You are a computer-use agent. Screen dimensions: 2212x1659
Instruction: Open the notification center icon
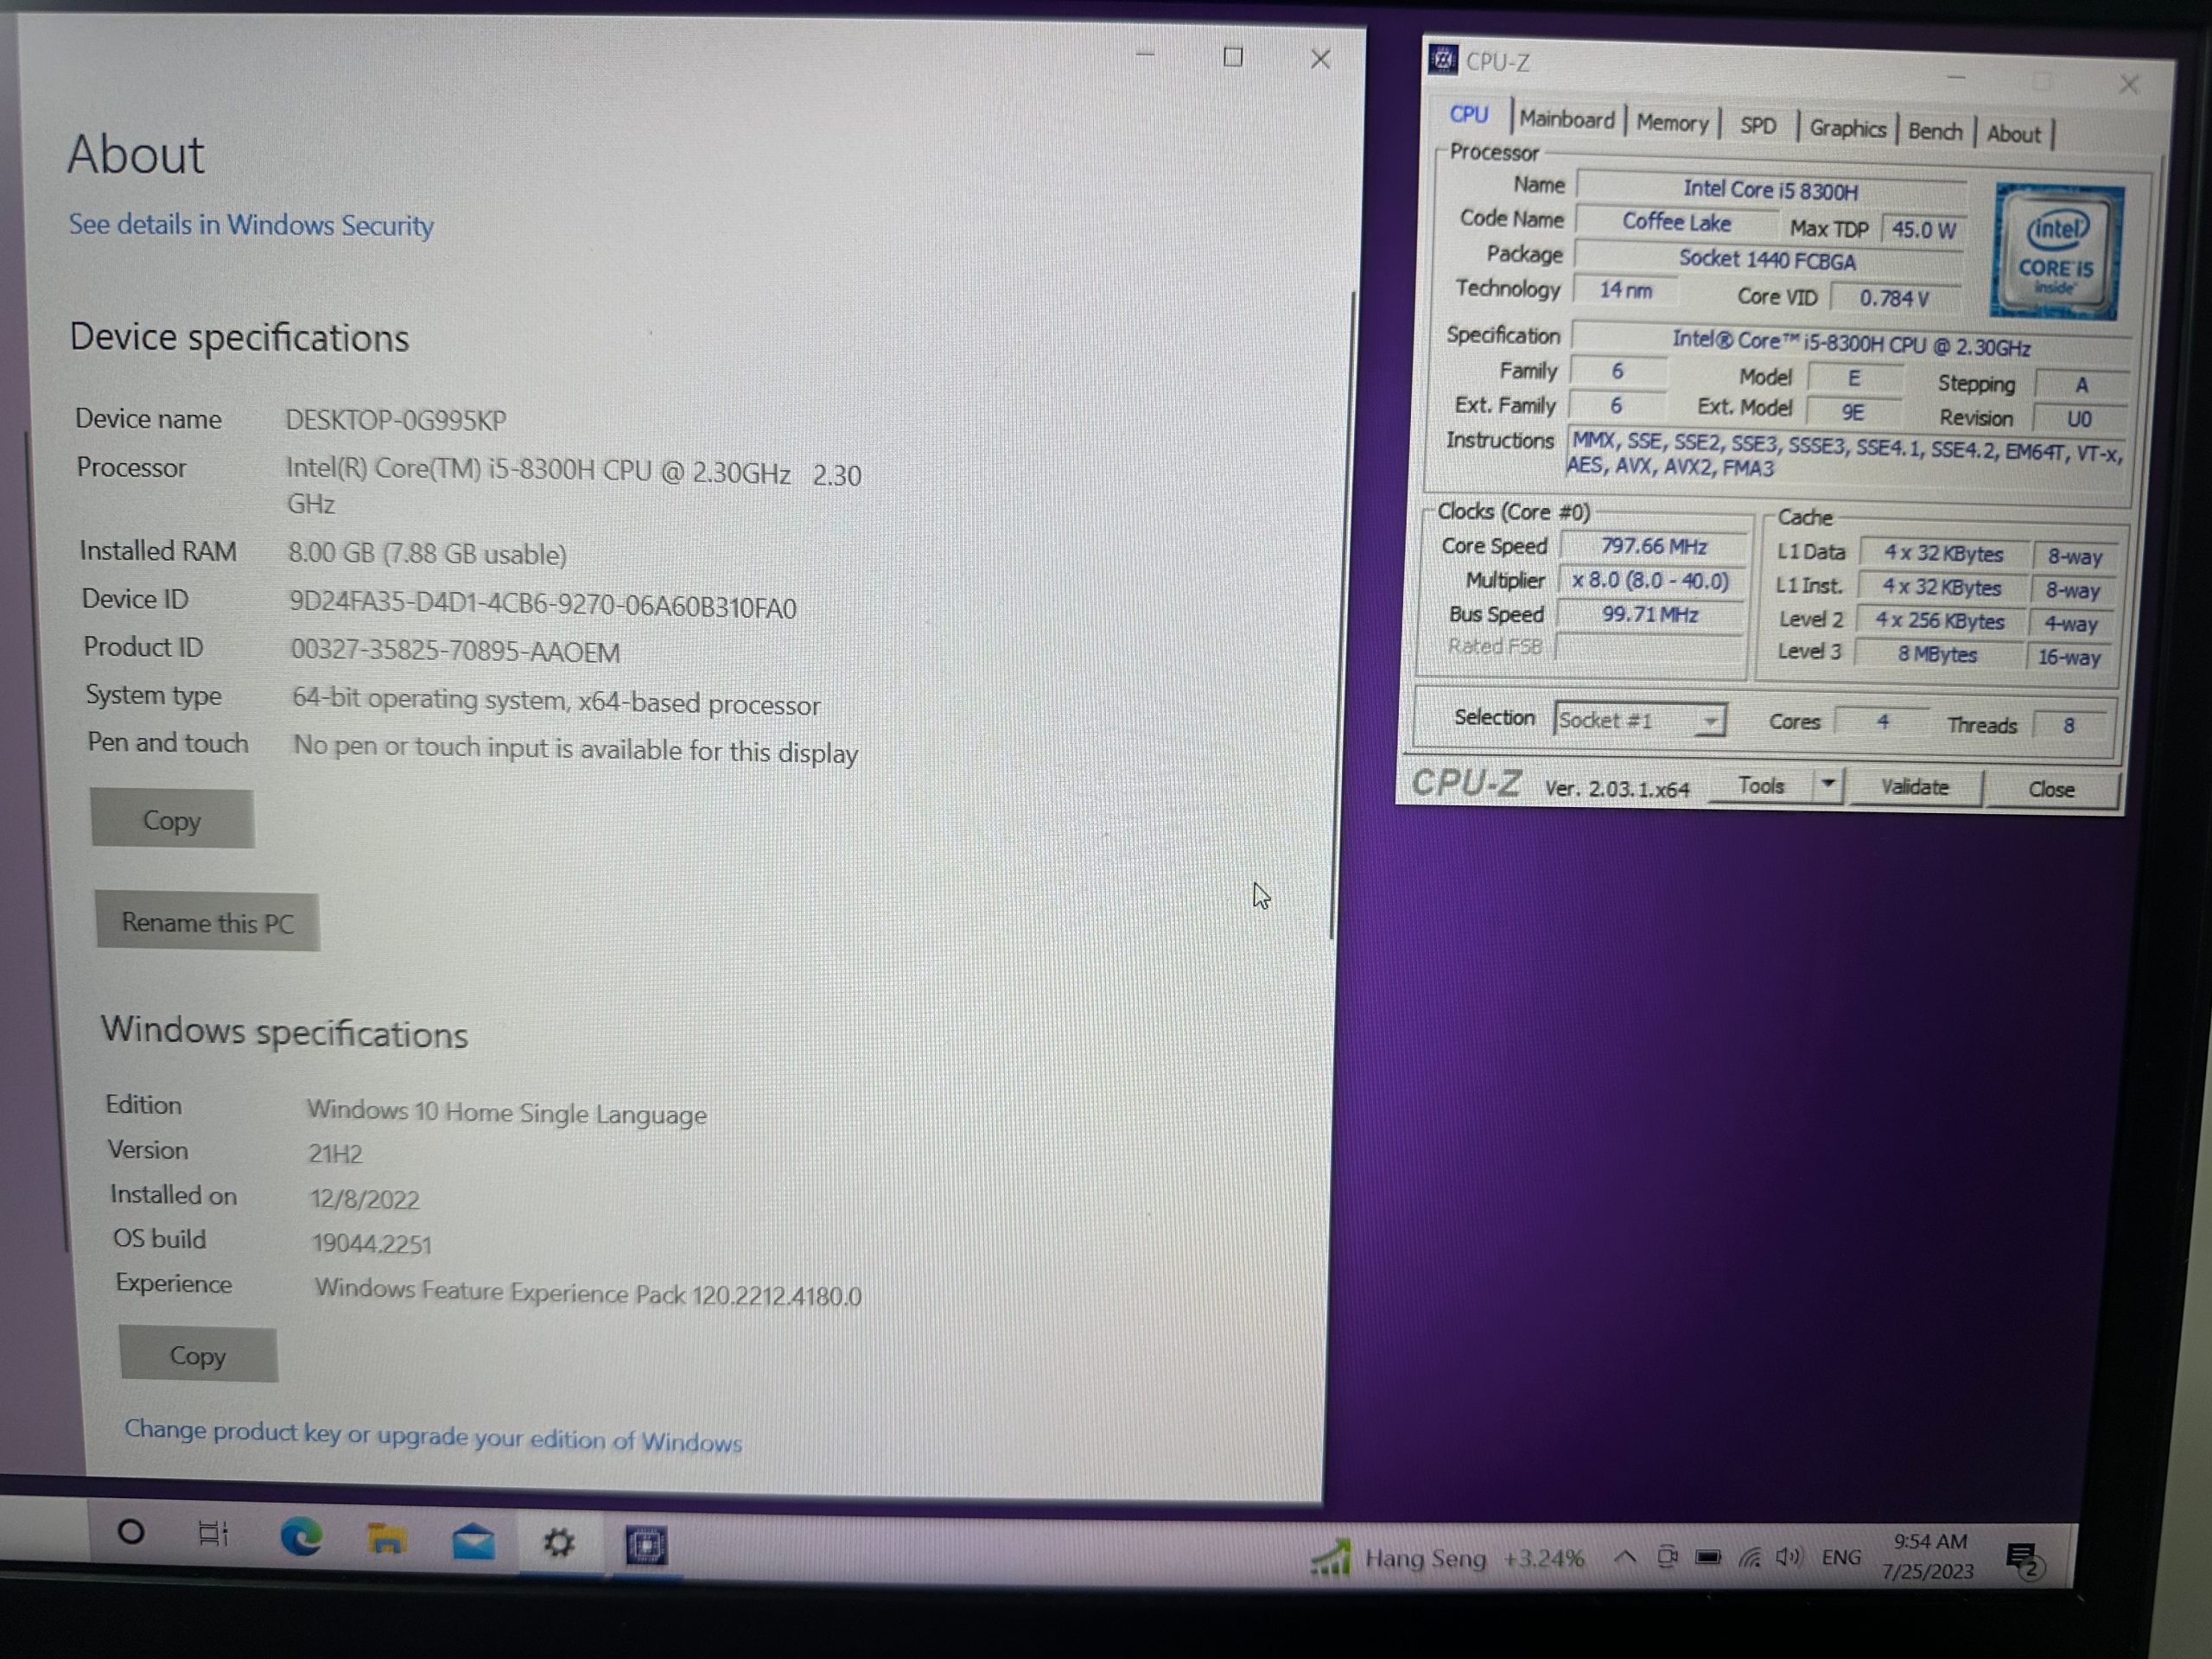pyautogui.click(x=2024, y=1559)
